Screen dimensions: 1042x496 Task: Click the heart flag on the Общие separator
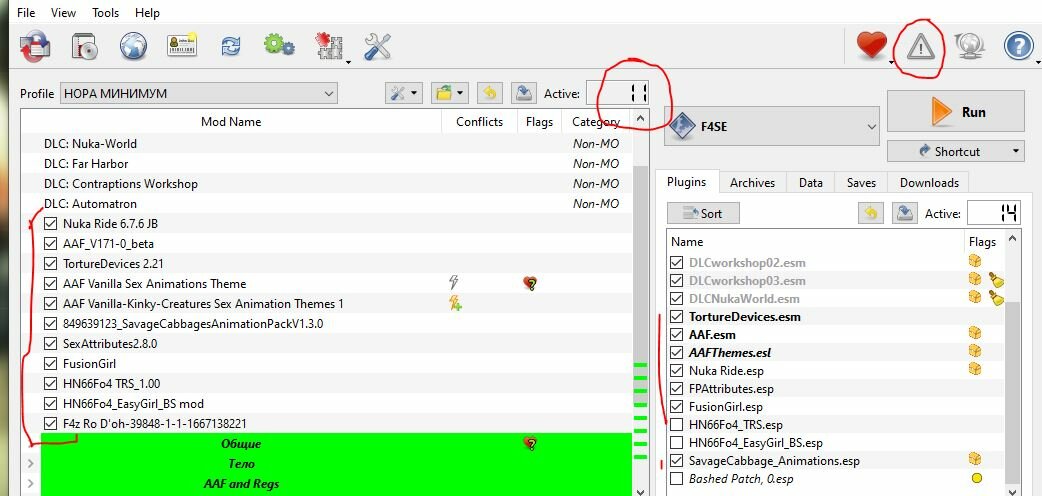tap(530, 443)
